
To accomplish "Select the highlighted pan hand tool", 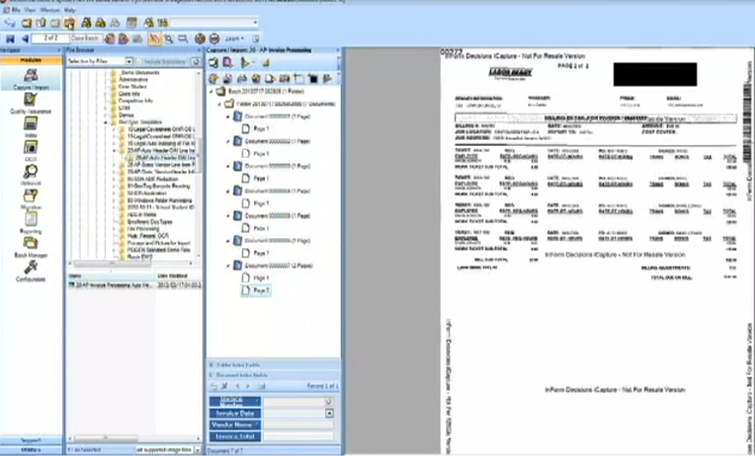I will coord(155,39).
